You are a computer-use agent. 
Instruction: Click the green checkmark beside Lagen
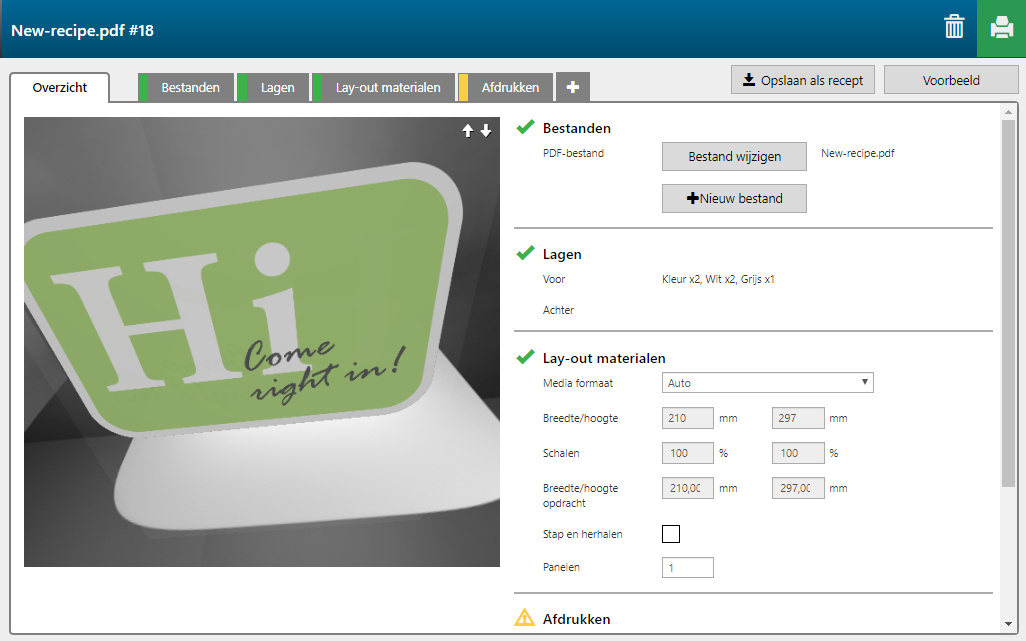point(525,253)
